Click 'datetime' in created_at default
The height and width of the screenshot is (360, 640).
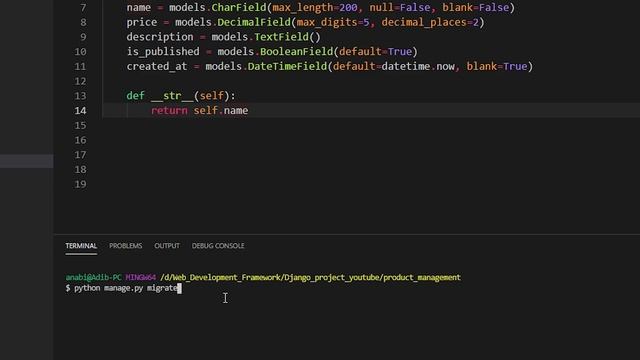[406, 67]
